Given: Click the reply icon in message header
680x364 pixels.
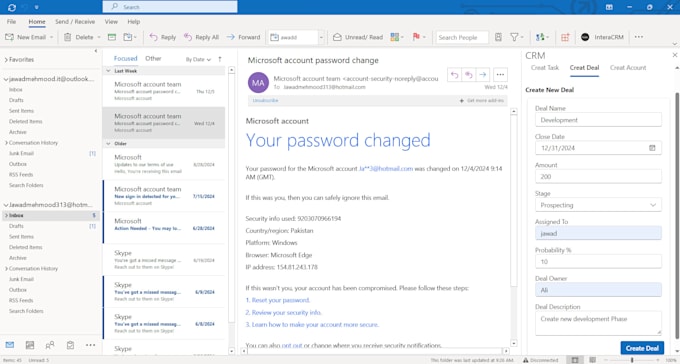Looking at the screenshot, I should point(454,75).
